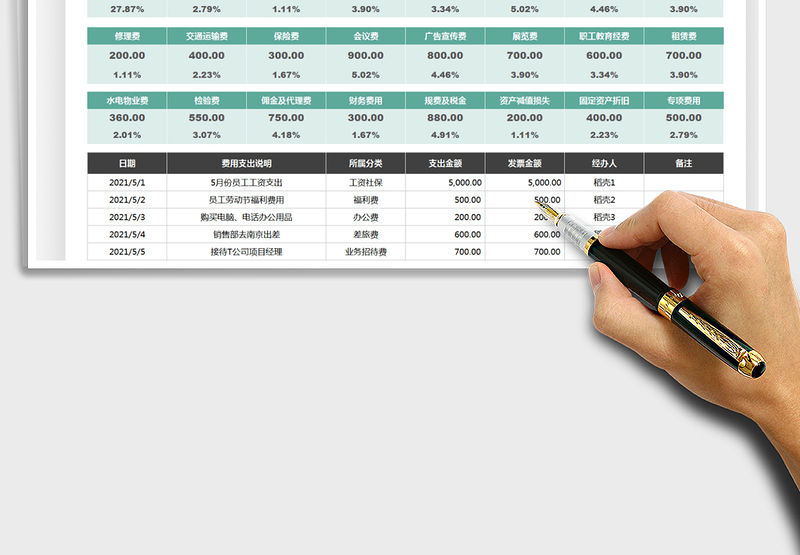Select the 备注 column header

684,163
